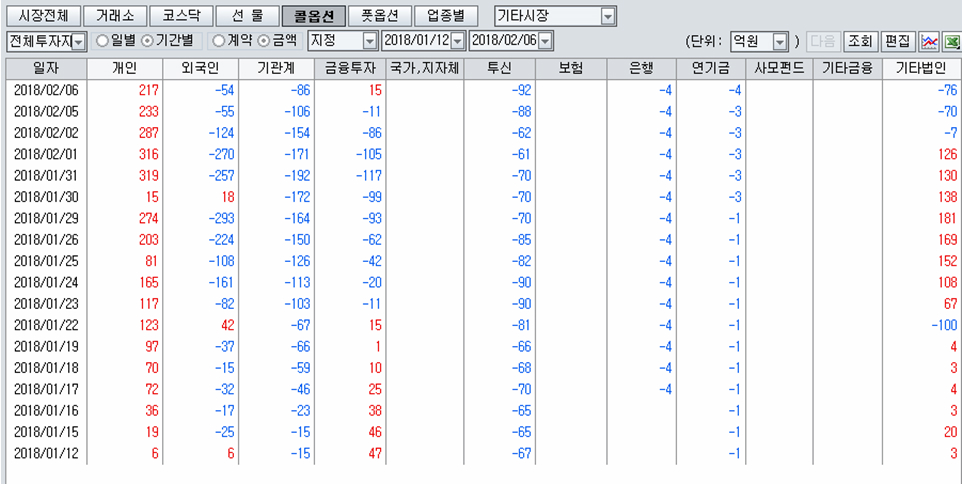Expand the 기타시장 dropdown
The image size is (966, 488).
(608, 17)
